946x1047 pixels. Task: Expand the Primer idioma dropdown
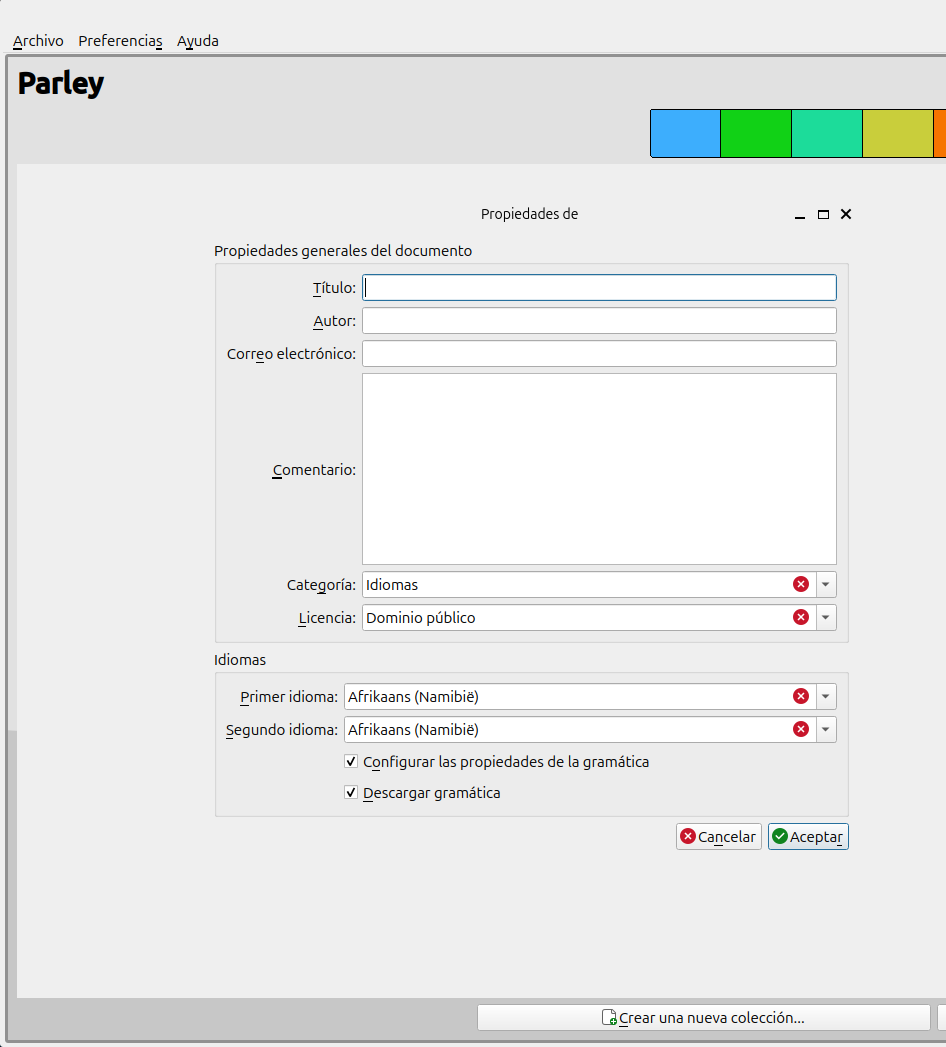(x=826, y=697)
